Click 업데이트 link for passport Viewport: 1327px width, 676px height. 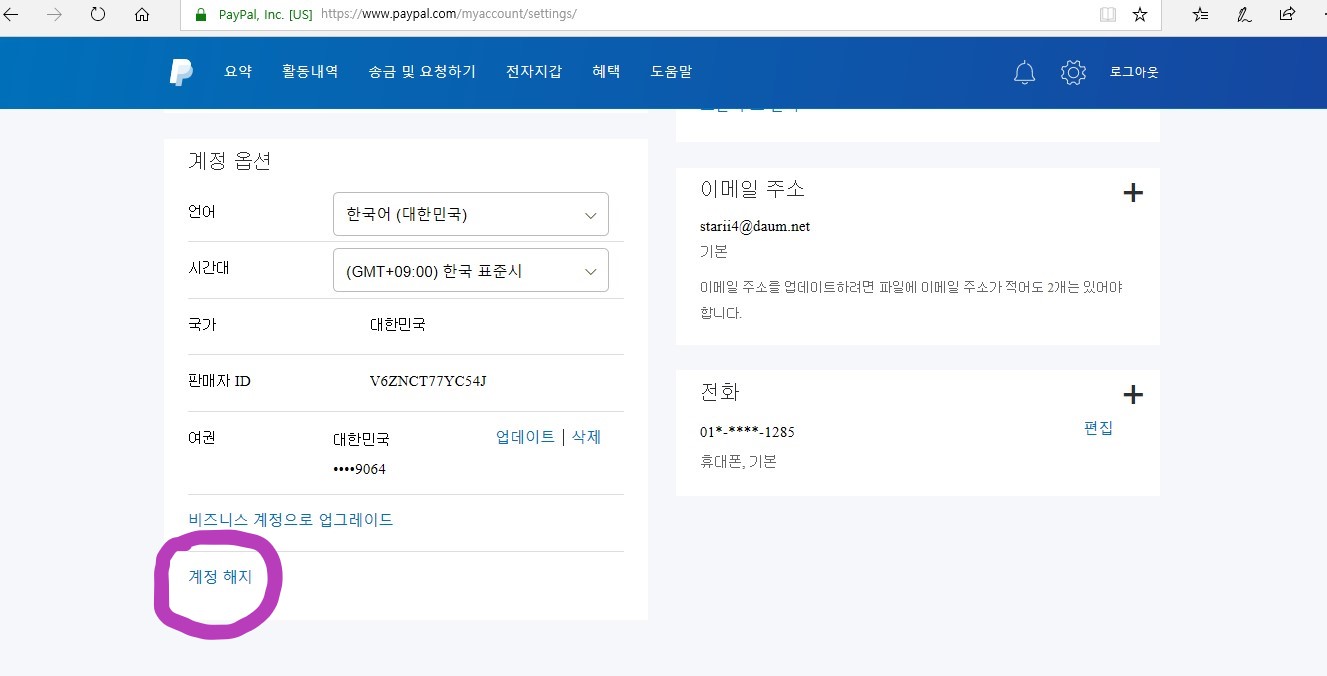[525, 437]
